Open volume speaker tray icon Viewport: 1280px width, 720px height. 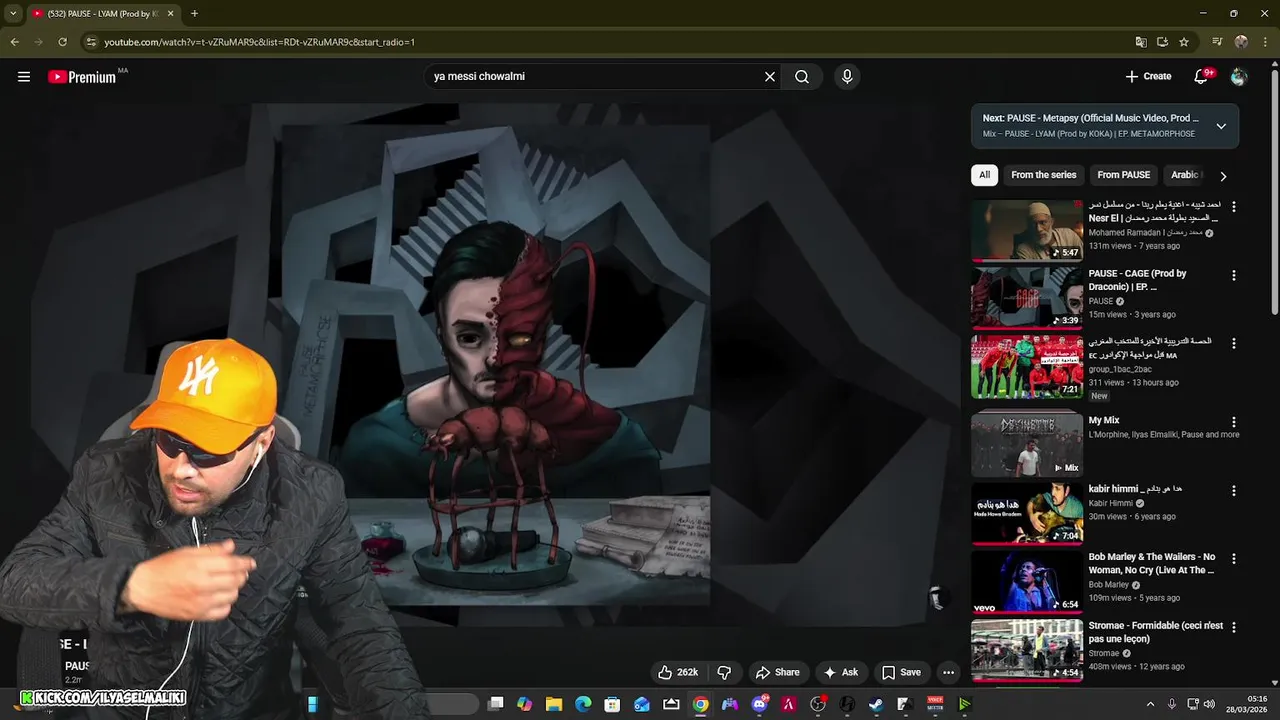1209,704
